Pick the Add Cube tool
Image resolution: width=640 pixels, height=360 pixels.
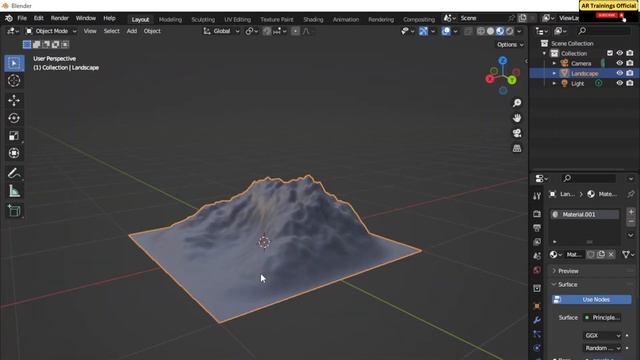pos(14,211)
